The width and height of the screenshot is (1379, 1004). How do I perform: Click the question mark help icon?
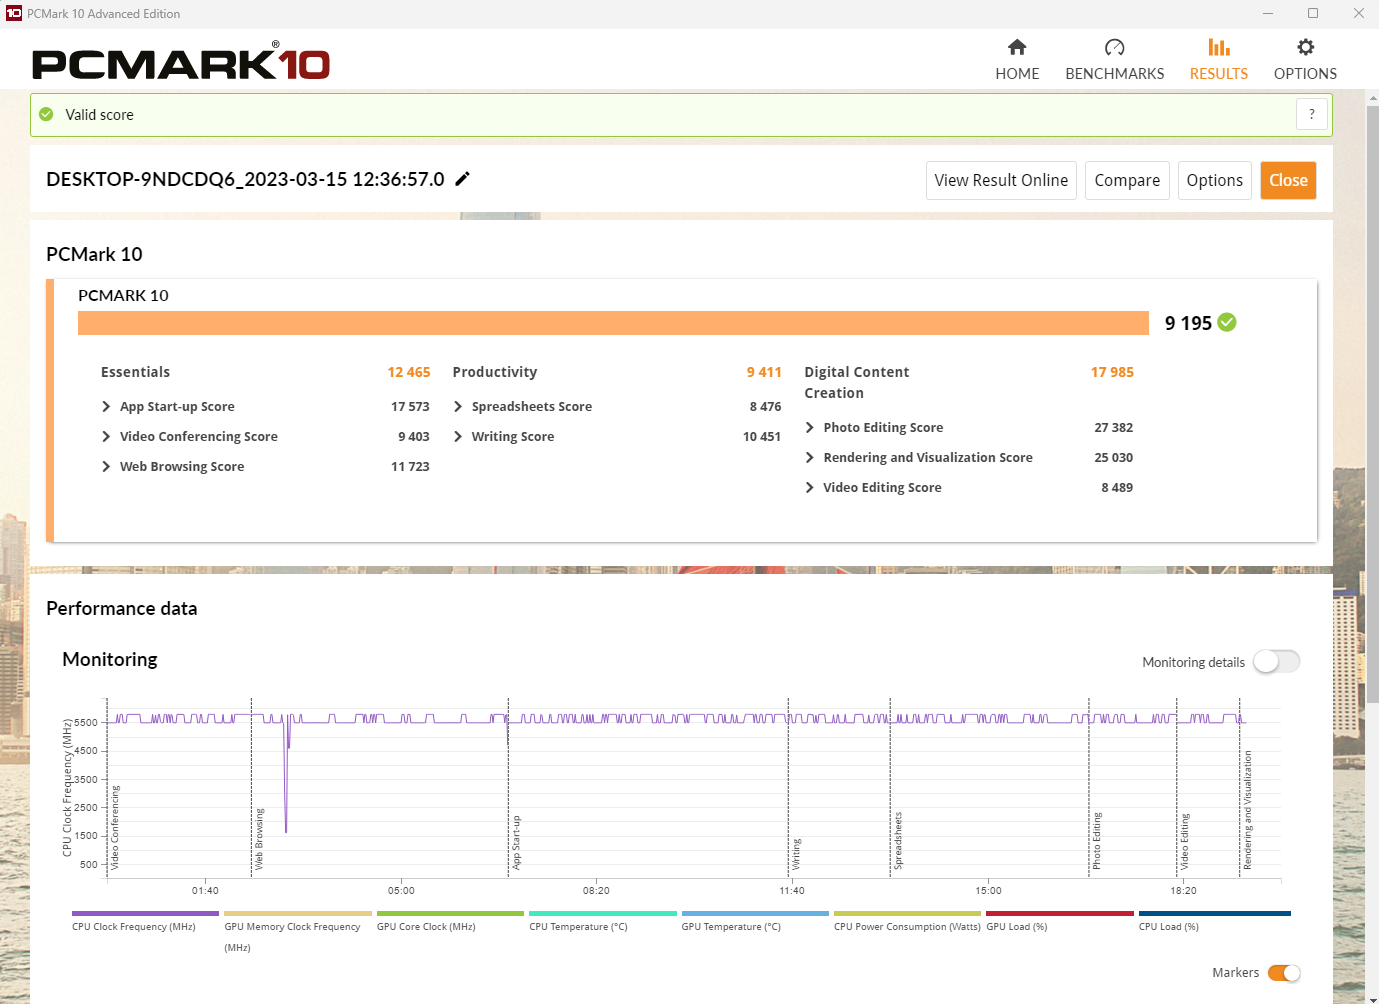pyautogui.click(x=1311, y=114)
